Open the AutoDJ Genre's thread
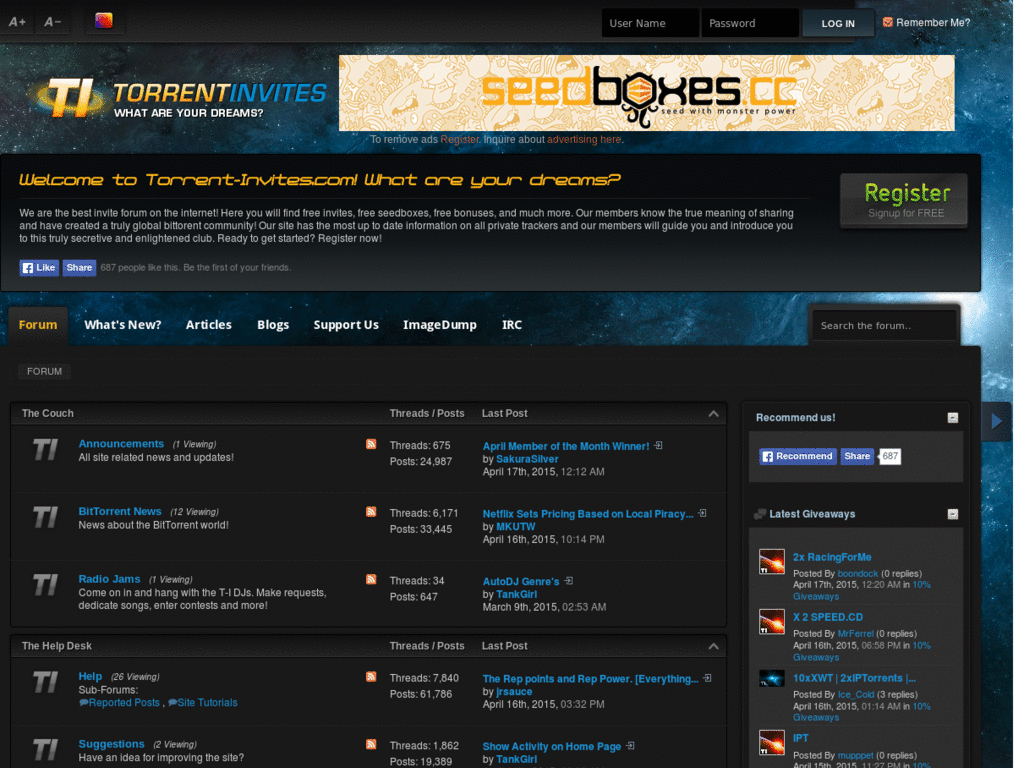The width and height of the screenshot is (1024, 768). pos(520,581)
